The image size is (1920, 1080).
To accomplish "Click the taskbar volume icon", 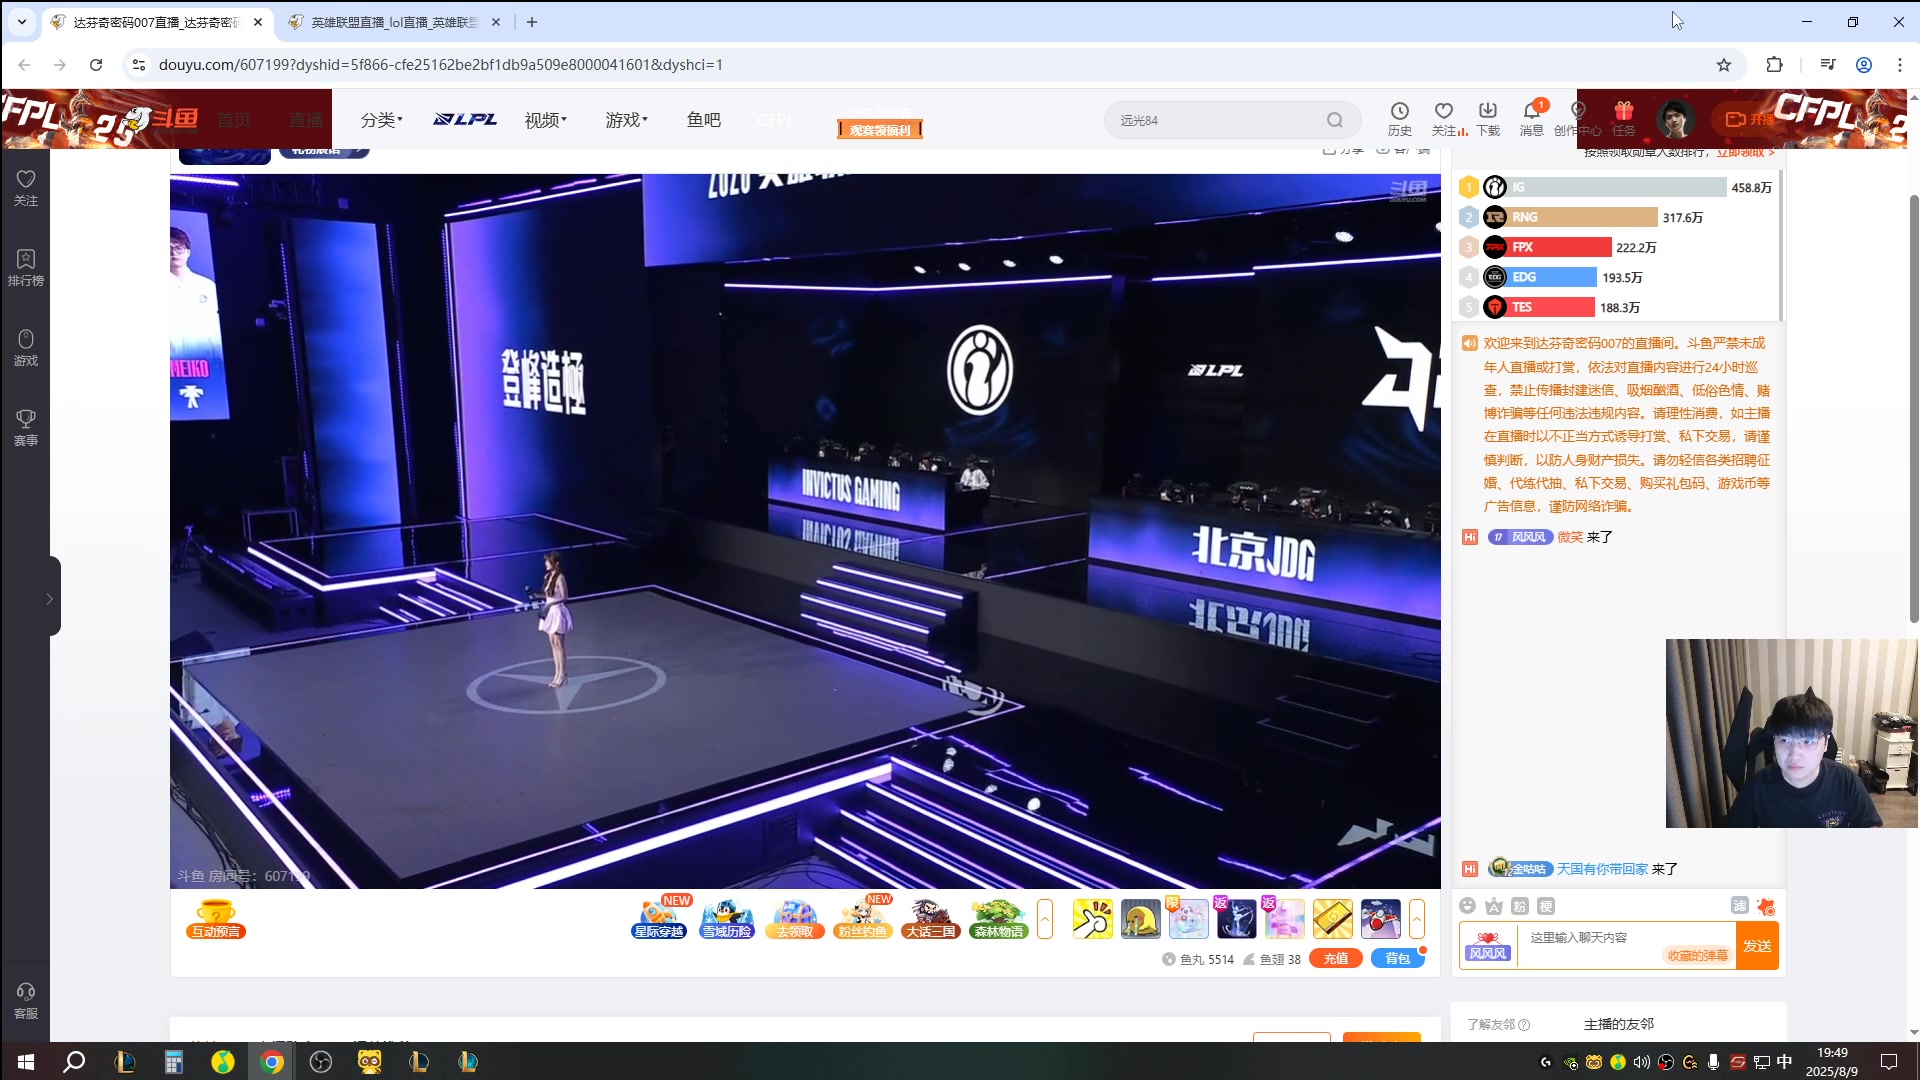I will coord(1641,1062).
